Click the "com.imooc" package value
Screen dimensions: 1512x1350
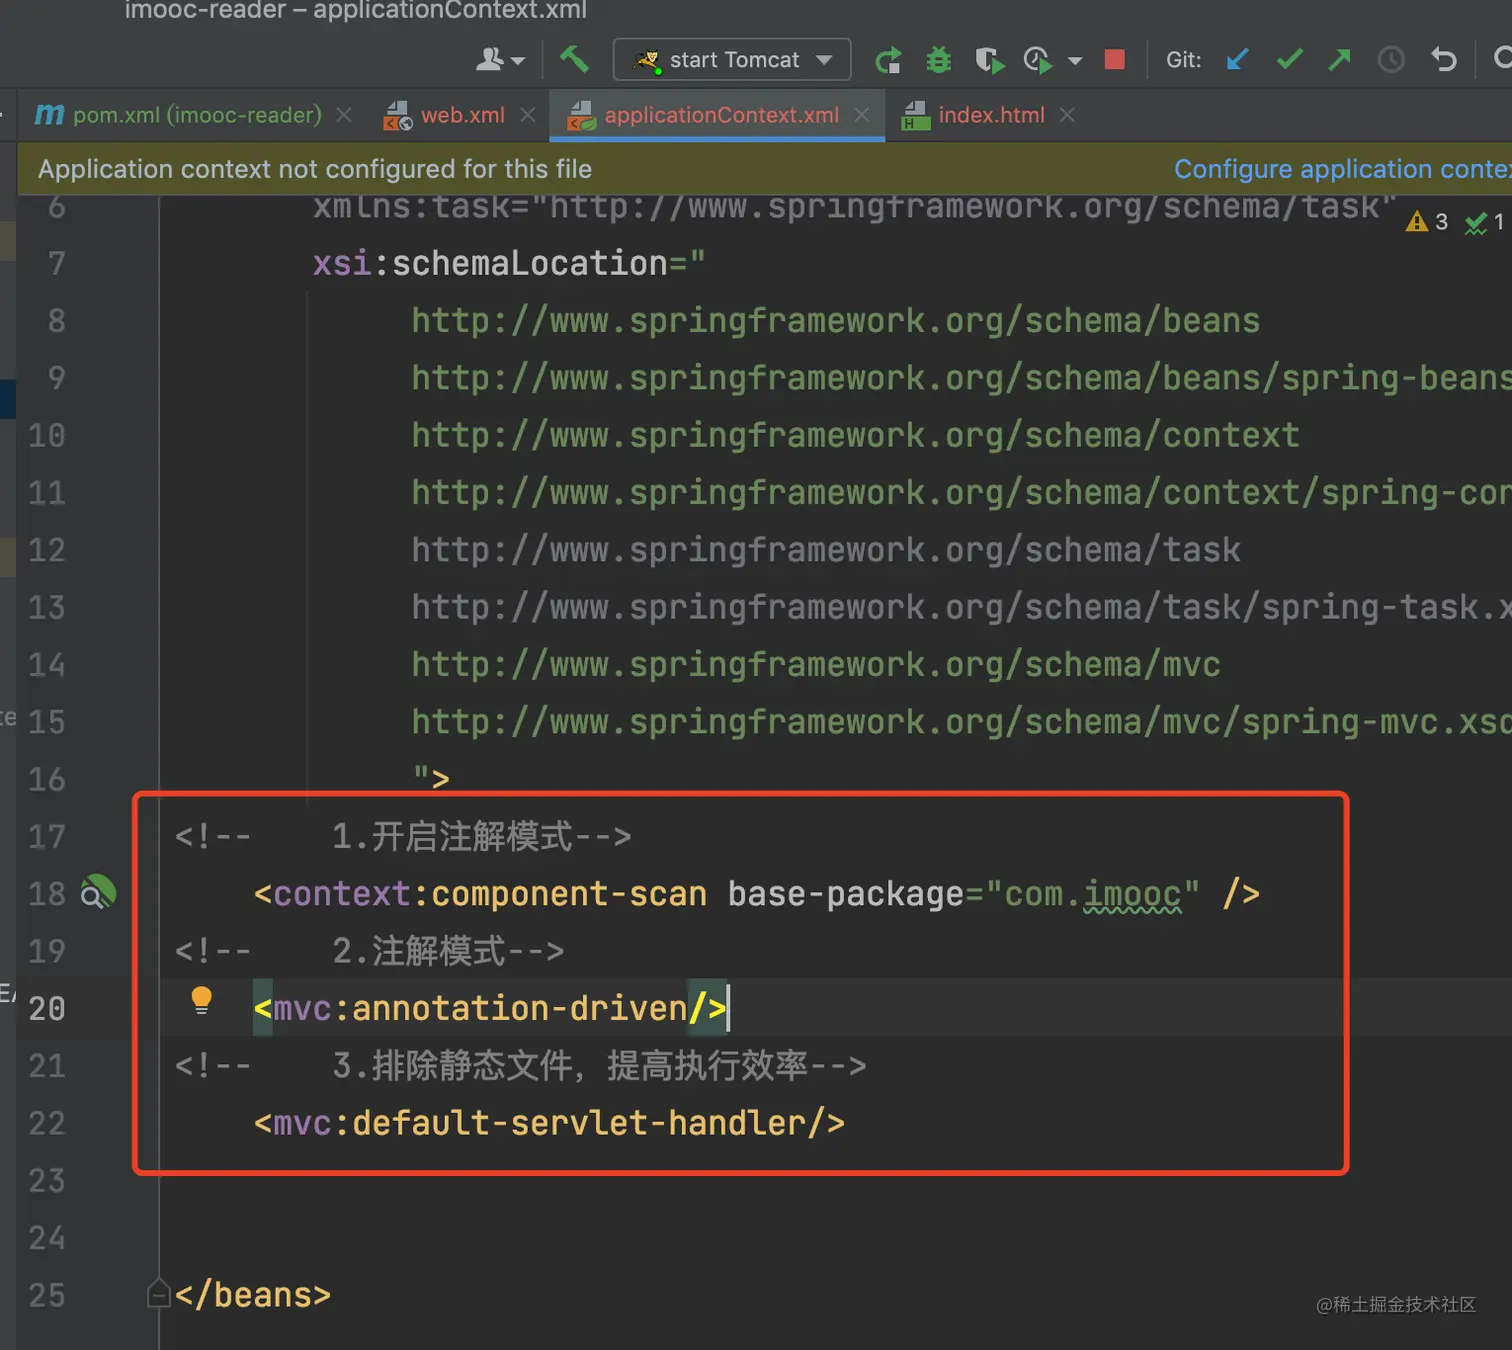coord(1092,894)
